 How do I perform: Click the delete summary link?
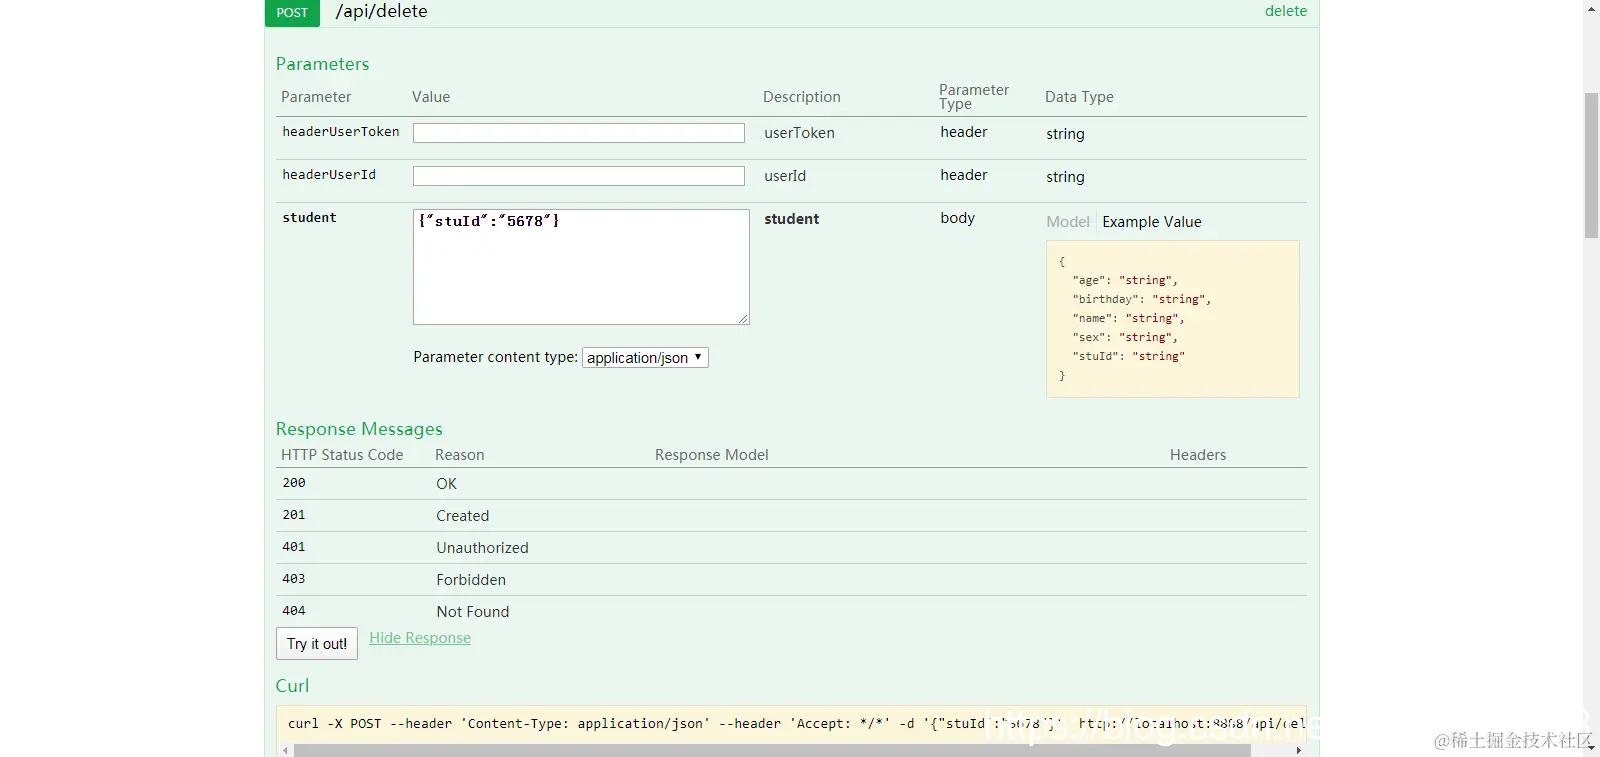[1285, 11]
